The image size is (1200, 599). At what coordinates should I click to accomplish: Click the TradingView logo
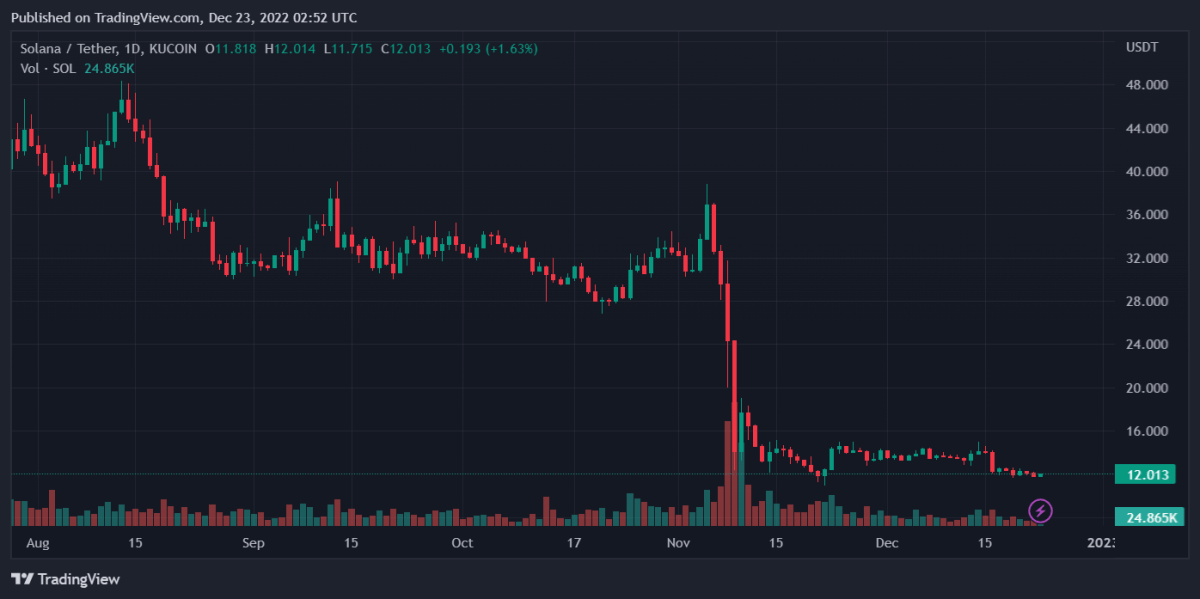pos(65,579)
